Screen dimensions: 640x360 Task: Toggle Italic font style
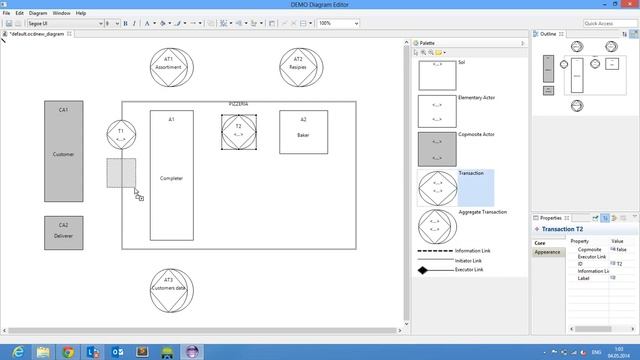(134, 24)
